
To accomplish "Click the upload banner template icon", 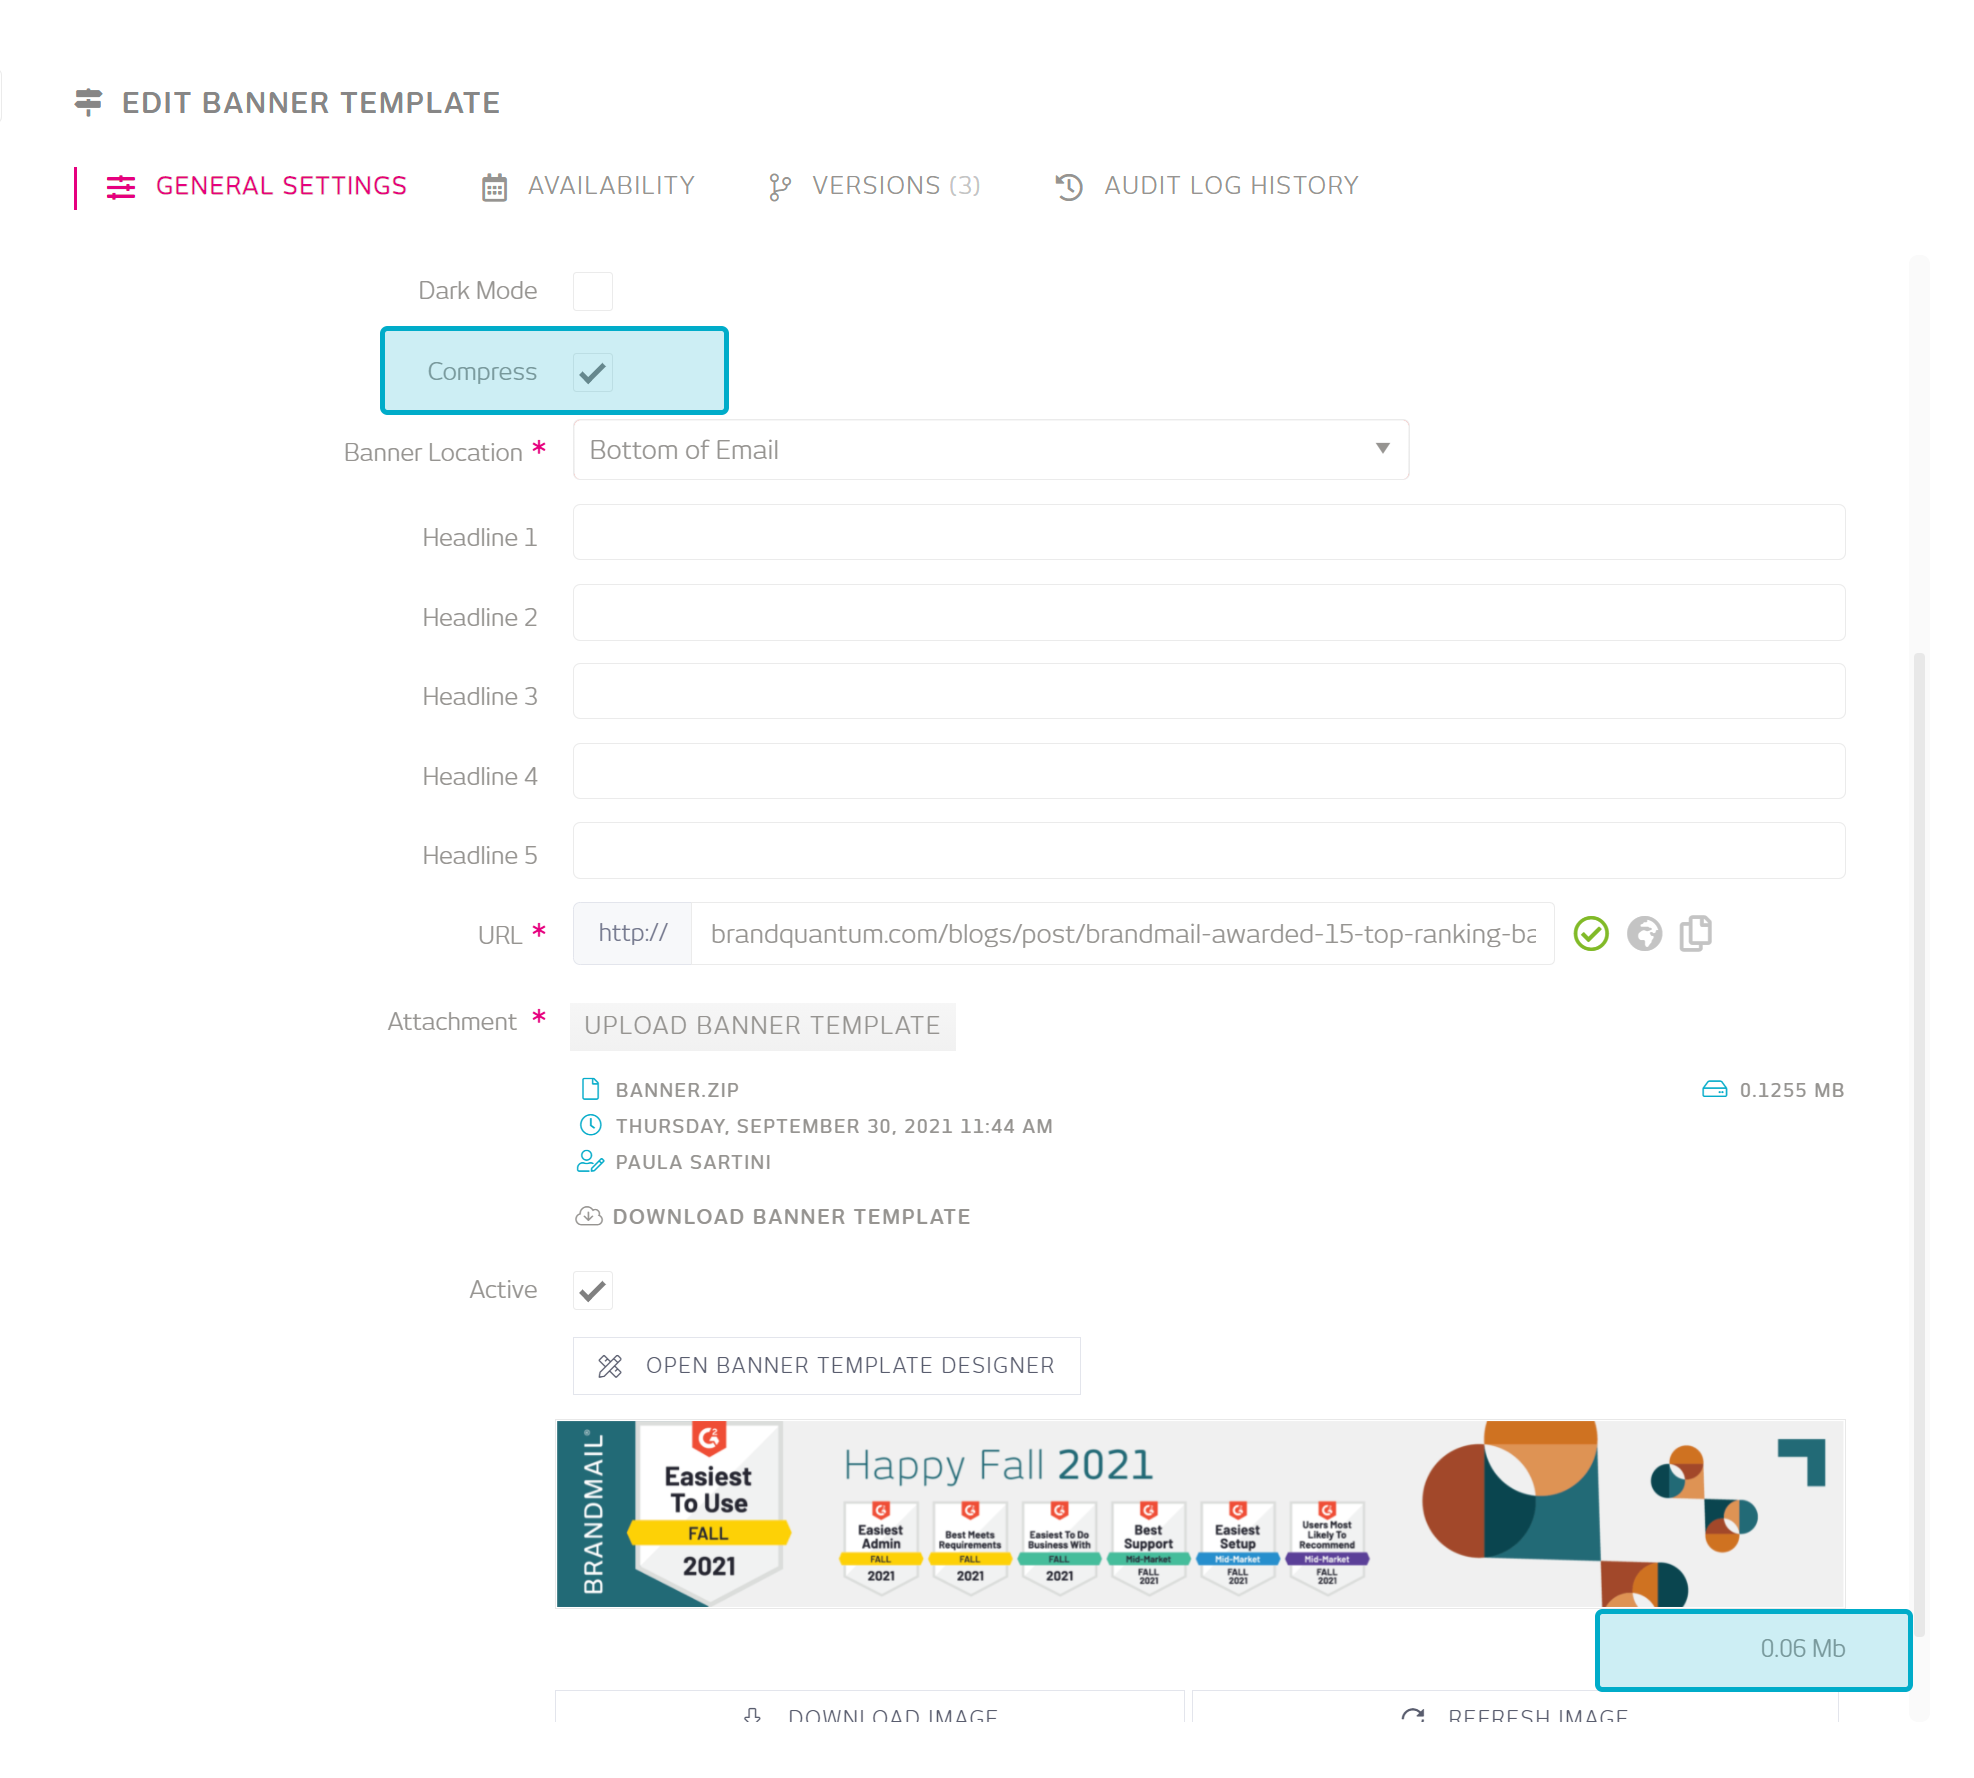I will 762,1026.
